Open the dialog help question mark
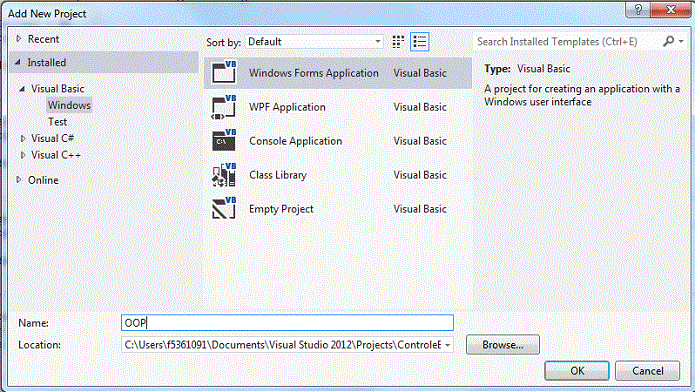 point(638,9)
